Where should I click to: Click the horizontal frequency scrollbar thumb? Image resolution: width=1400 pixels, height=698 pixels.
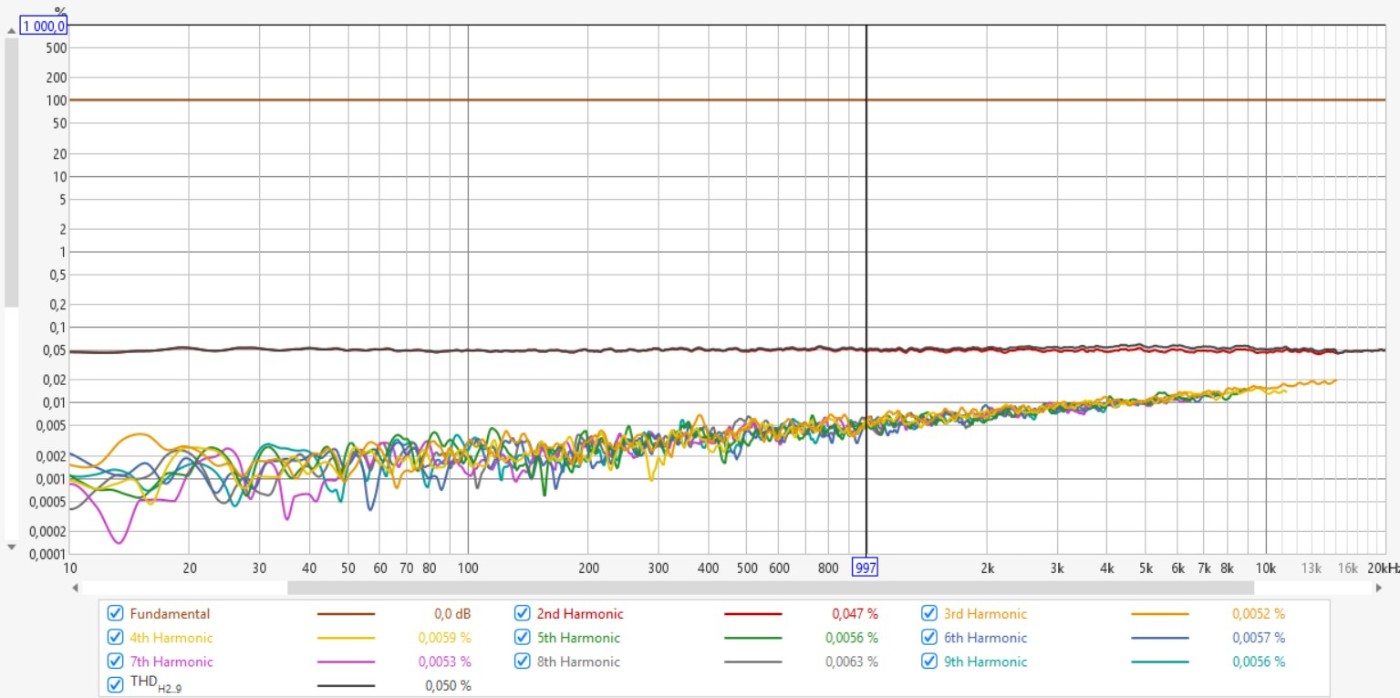pos(770,588)
